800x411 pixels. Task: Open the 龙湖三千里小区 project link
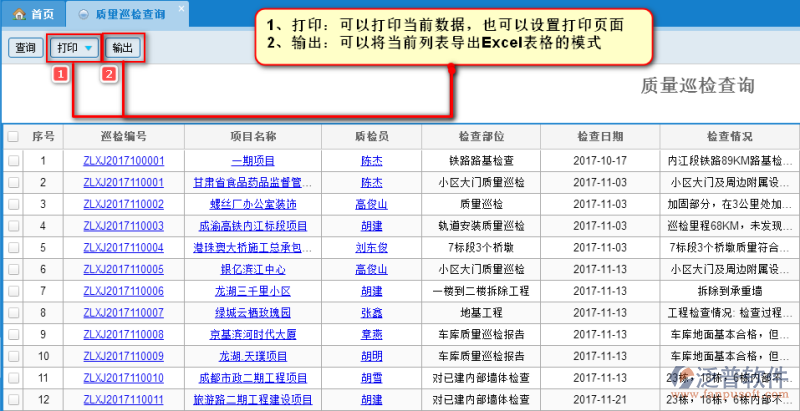(x=253, y=291)
